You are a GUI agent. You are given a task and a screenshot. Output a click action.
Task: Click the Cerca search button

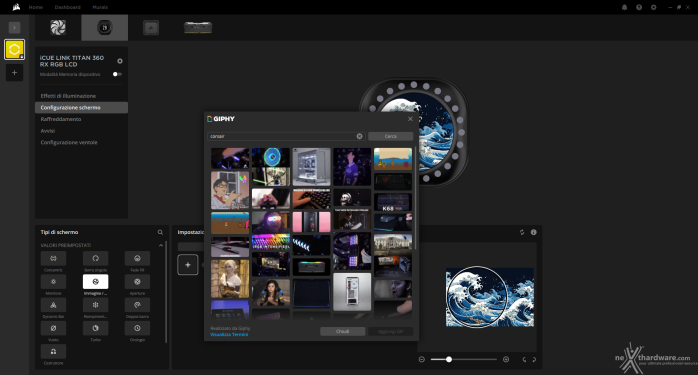(390, 136)
